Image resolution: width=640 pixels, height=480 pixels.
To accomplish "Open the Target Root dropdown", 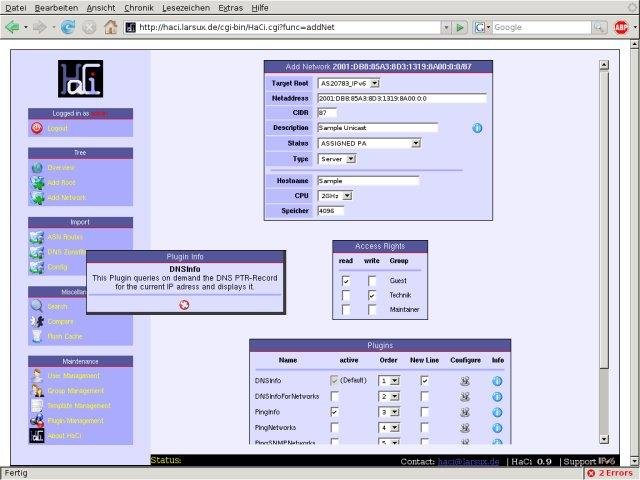I will (349, 83).
